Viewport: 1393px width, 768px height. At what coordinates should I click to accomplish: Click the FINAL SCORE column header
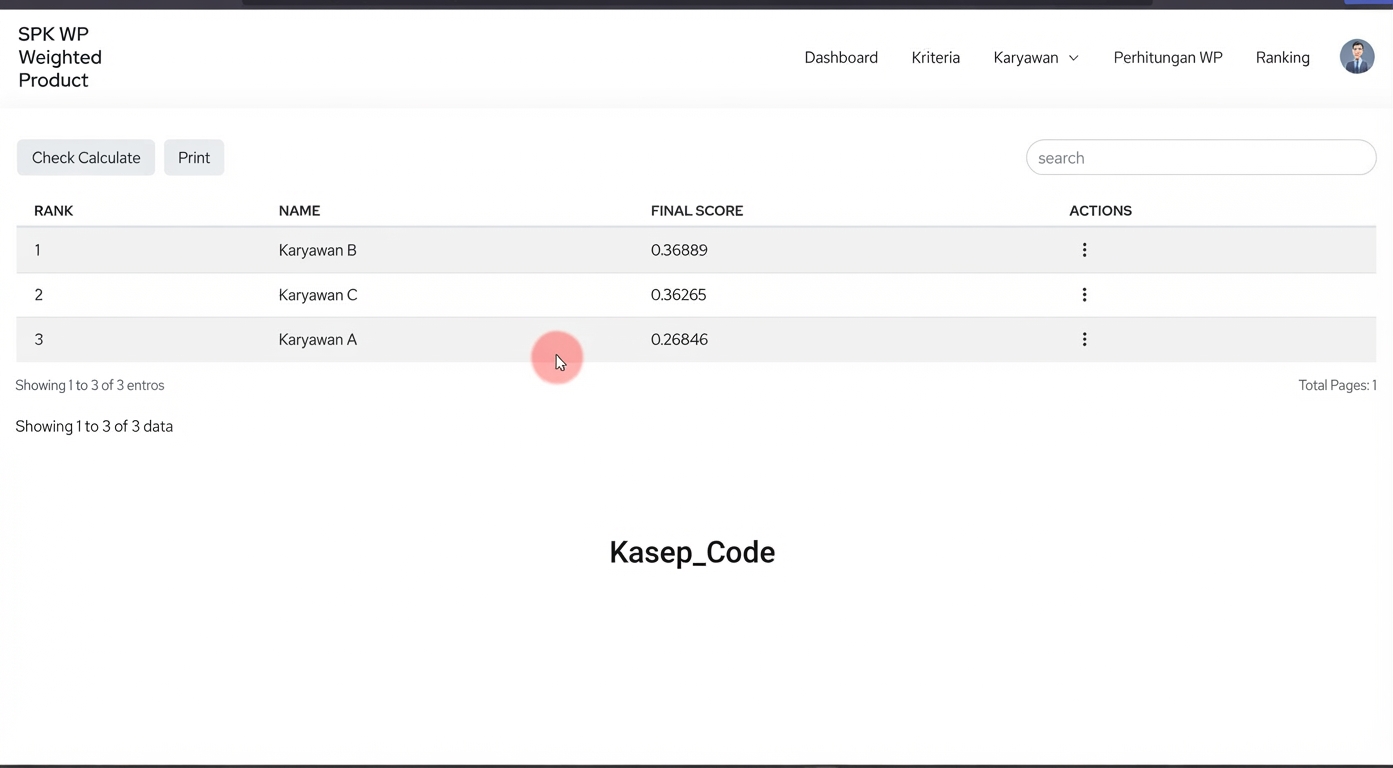pyautogui.click(x=697, y=211)
